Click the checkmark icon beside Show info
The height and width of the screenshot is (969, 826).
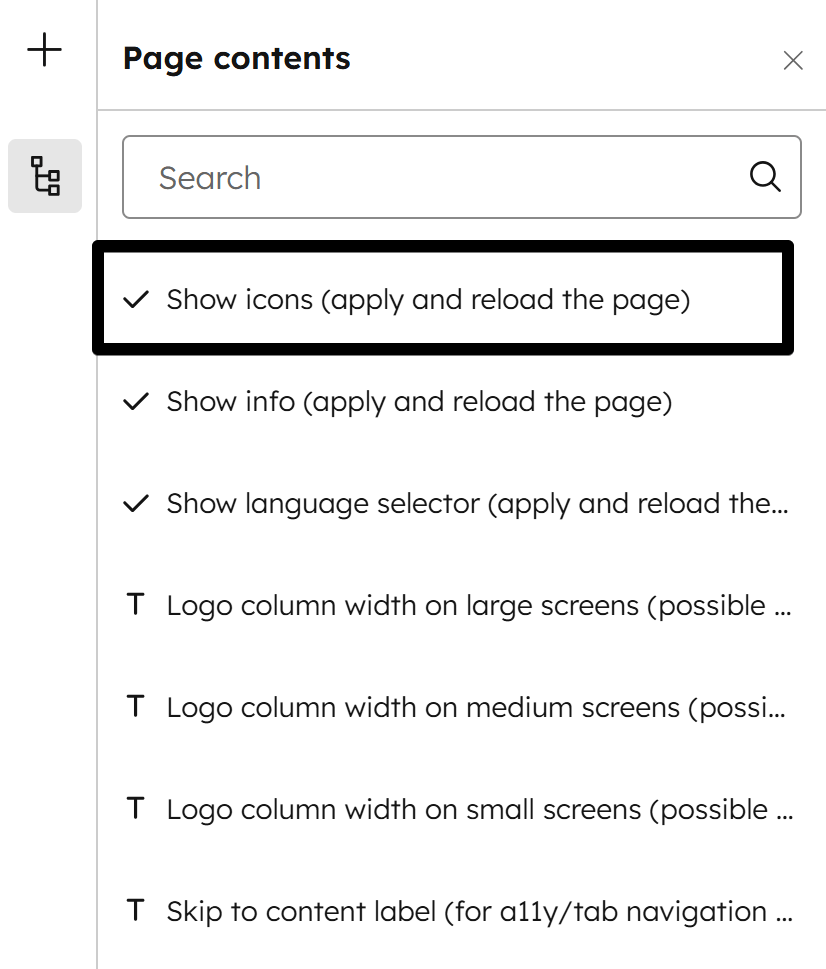coord(135,402)
